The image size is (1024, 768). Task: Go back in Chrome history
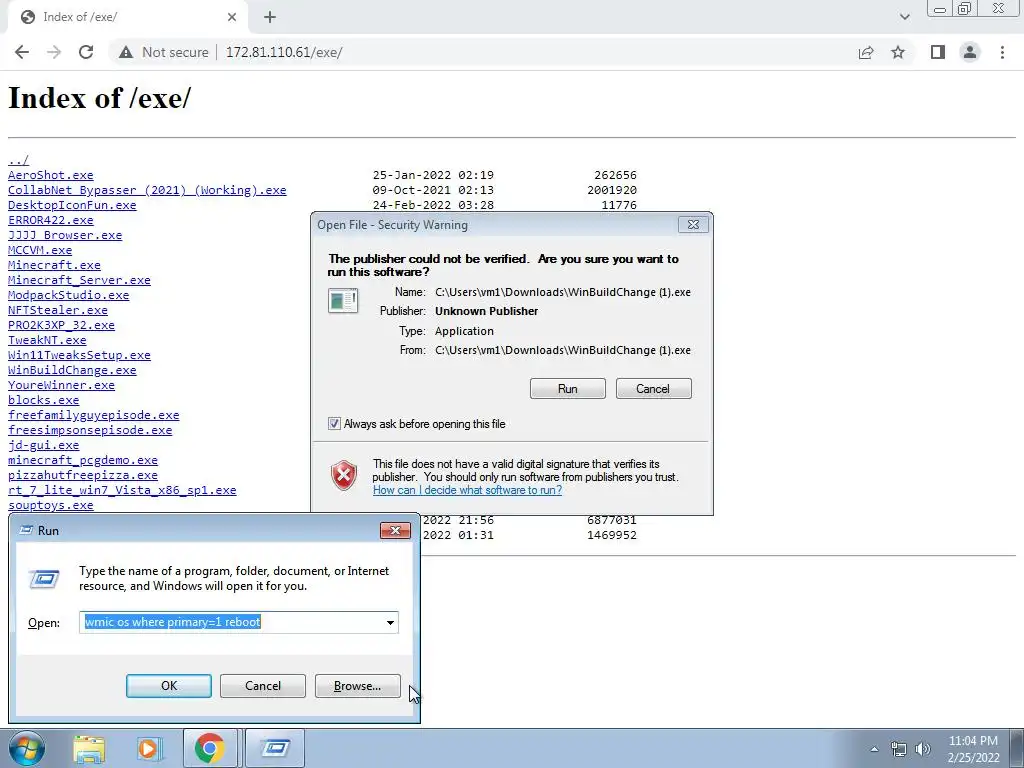[x=22, y=52]
